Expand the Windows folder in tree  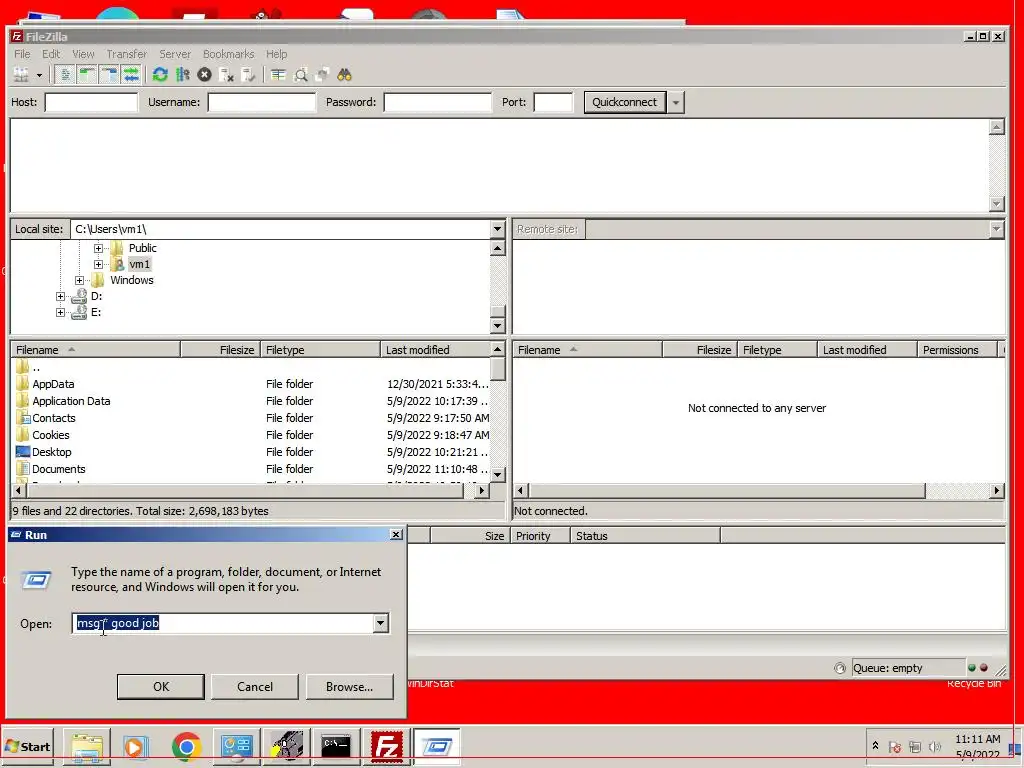click(79, 280)
